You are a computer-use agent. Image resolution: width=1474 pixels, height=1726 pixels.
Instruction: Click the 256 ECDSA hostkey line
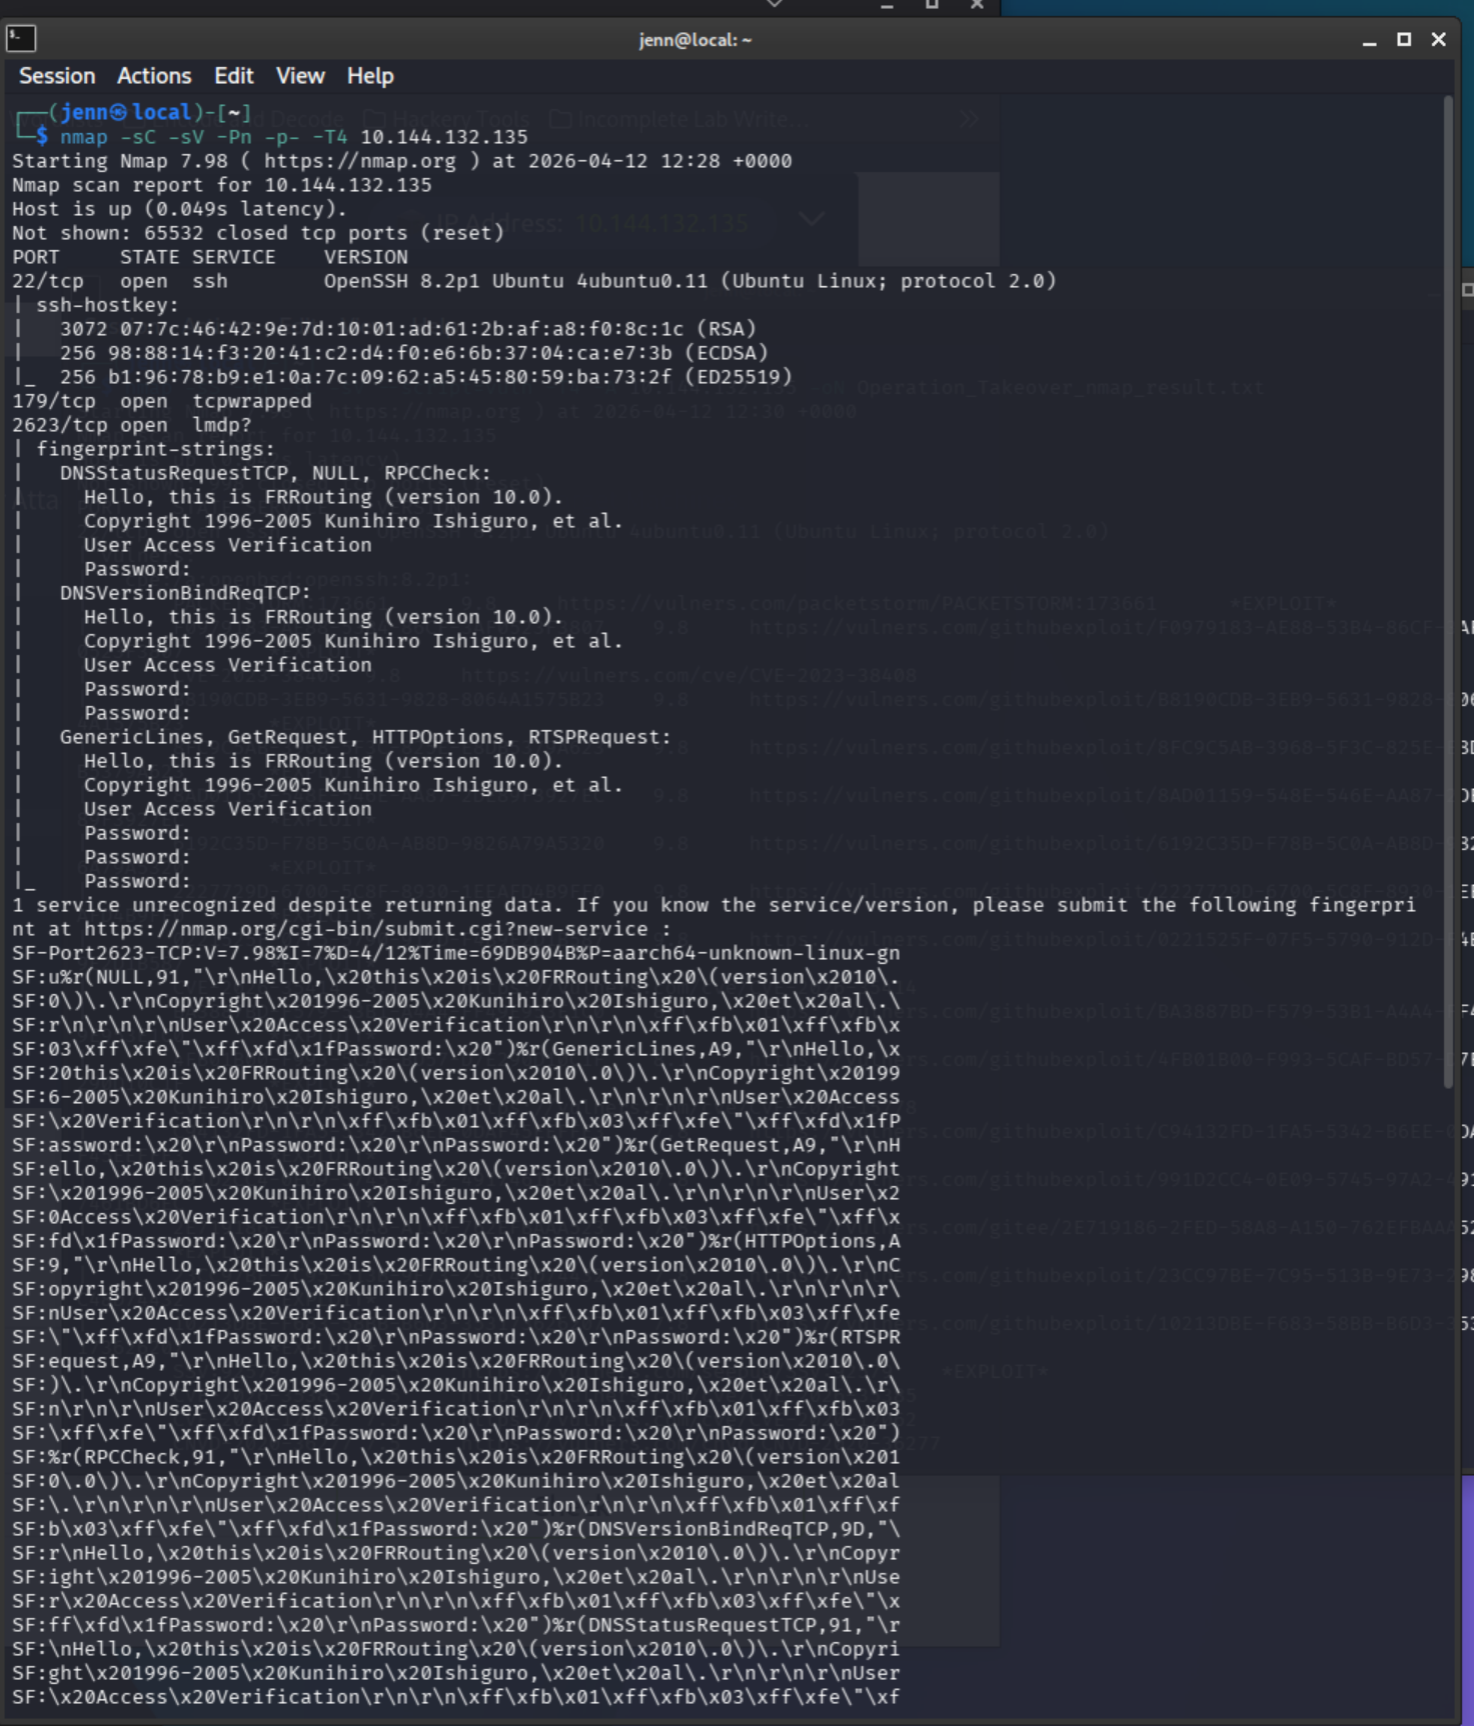tap(414, 353)
